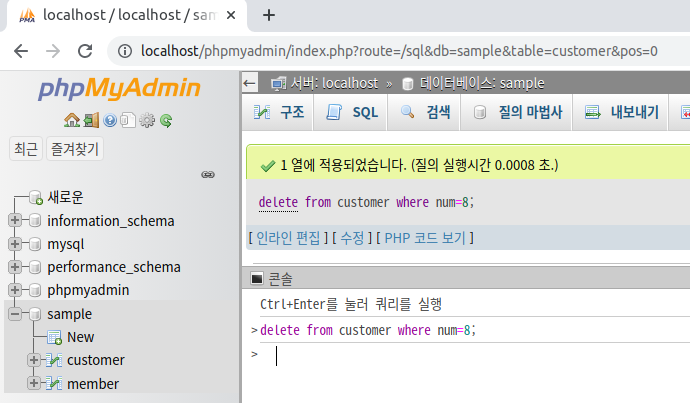
Task: Click the browser reload button
Action: tap(85, 51)
